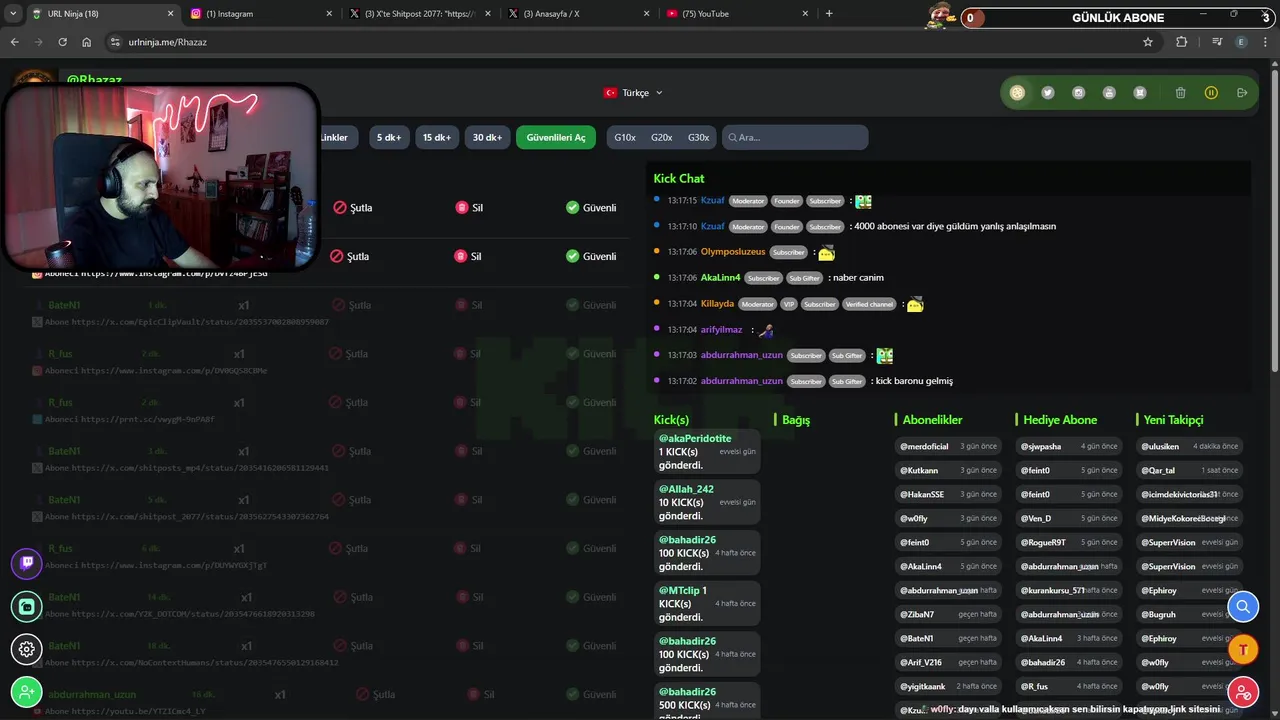Click the red user floating button
The width and height of the screenshot is (1280, 720).
tap(1243, 692)
